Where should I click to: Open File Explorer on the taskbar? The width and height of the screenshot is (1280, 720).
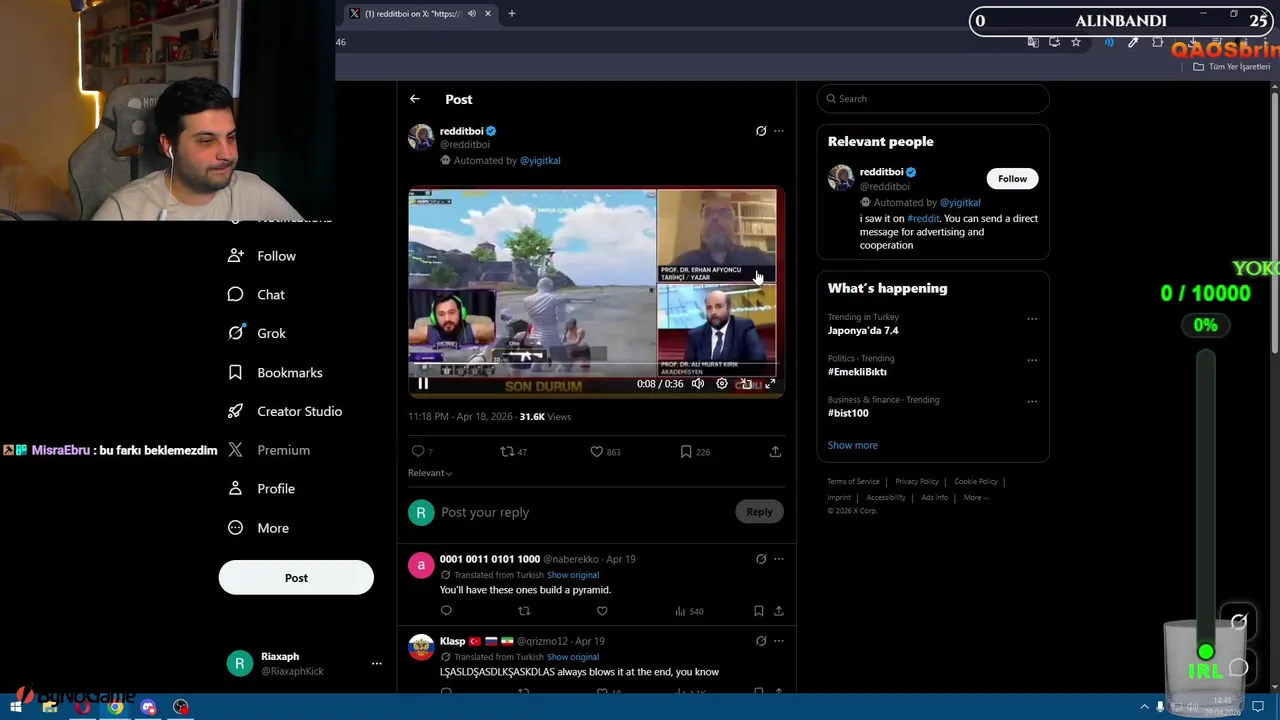pyautogui.click(x=49, y=707)
